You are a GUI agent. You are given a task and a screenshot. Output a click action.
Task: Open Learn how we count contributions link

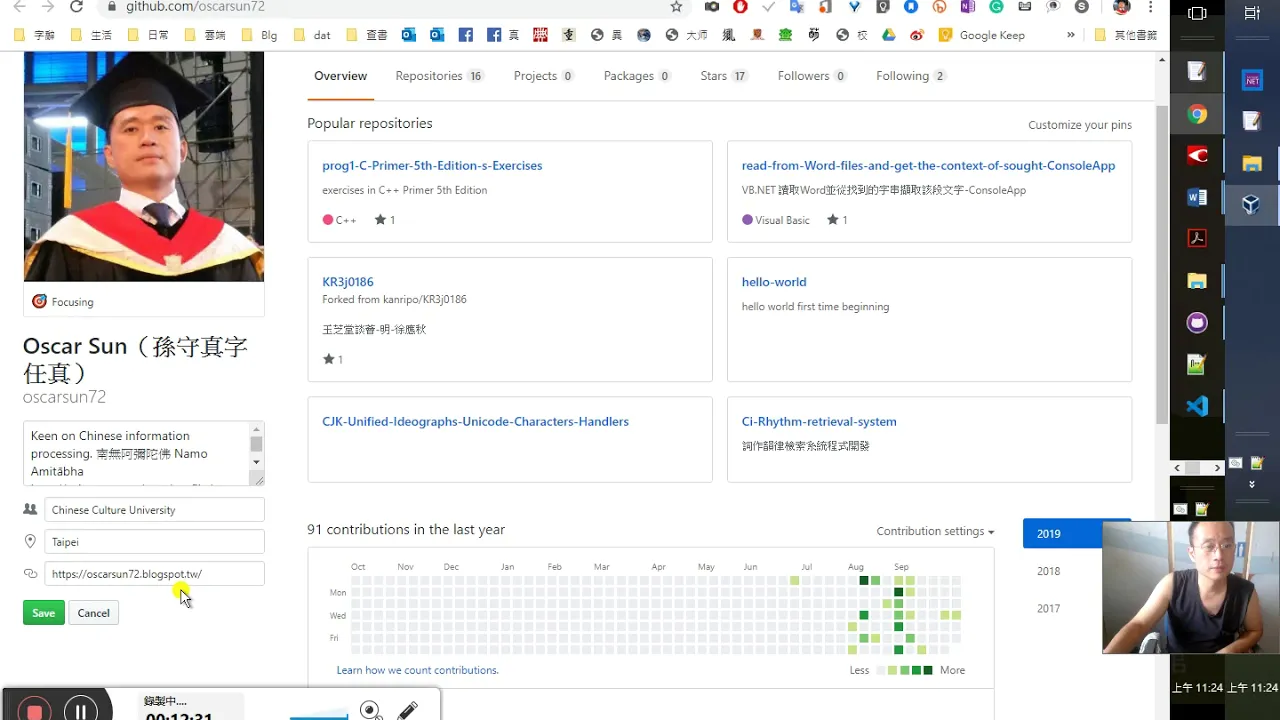pyautogui.click(x=417, y=670)
